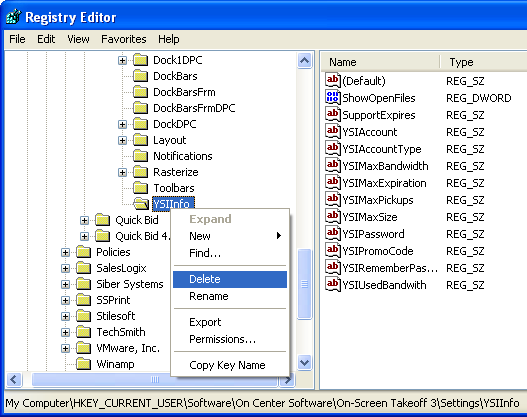The height and width of the screenshot is (417, 527).
Task: Expand the Policies key
Action: pos(66,252)
